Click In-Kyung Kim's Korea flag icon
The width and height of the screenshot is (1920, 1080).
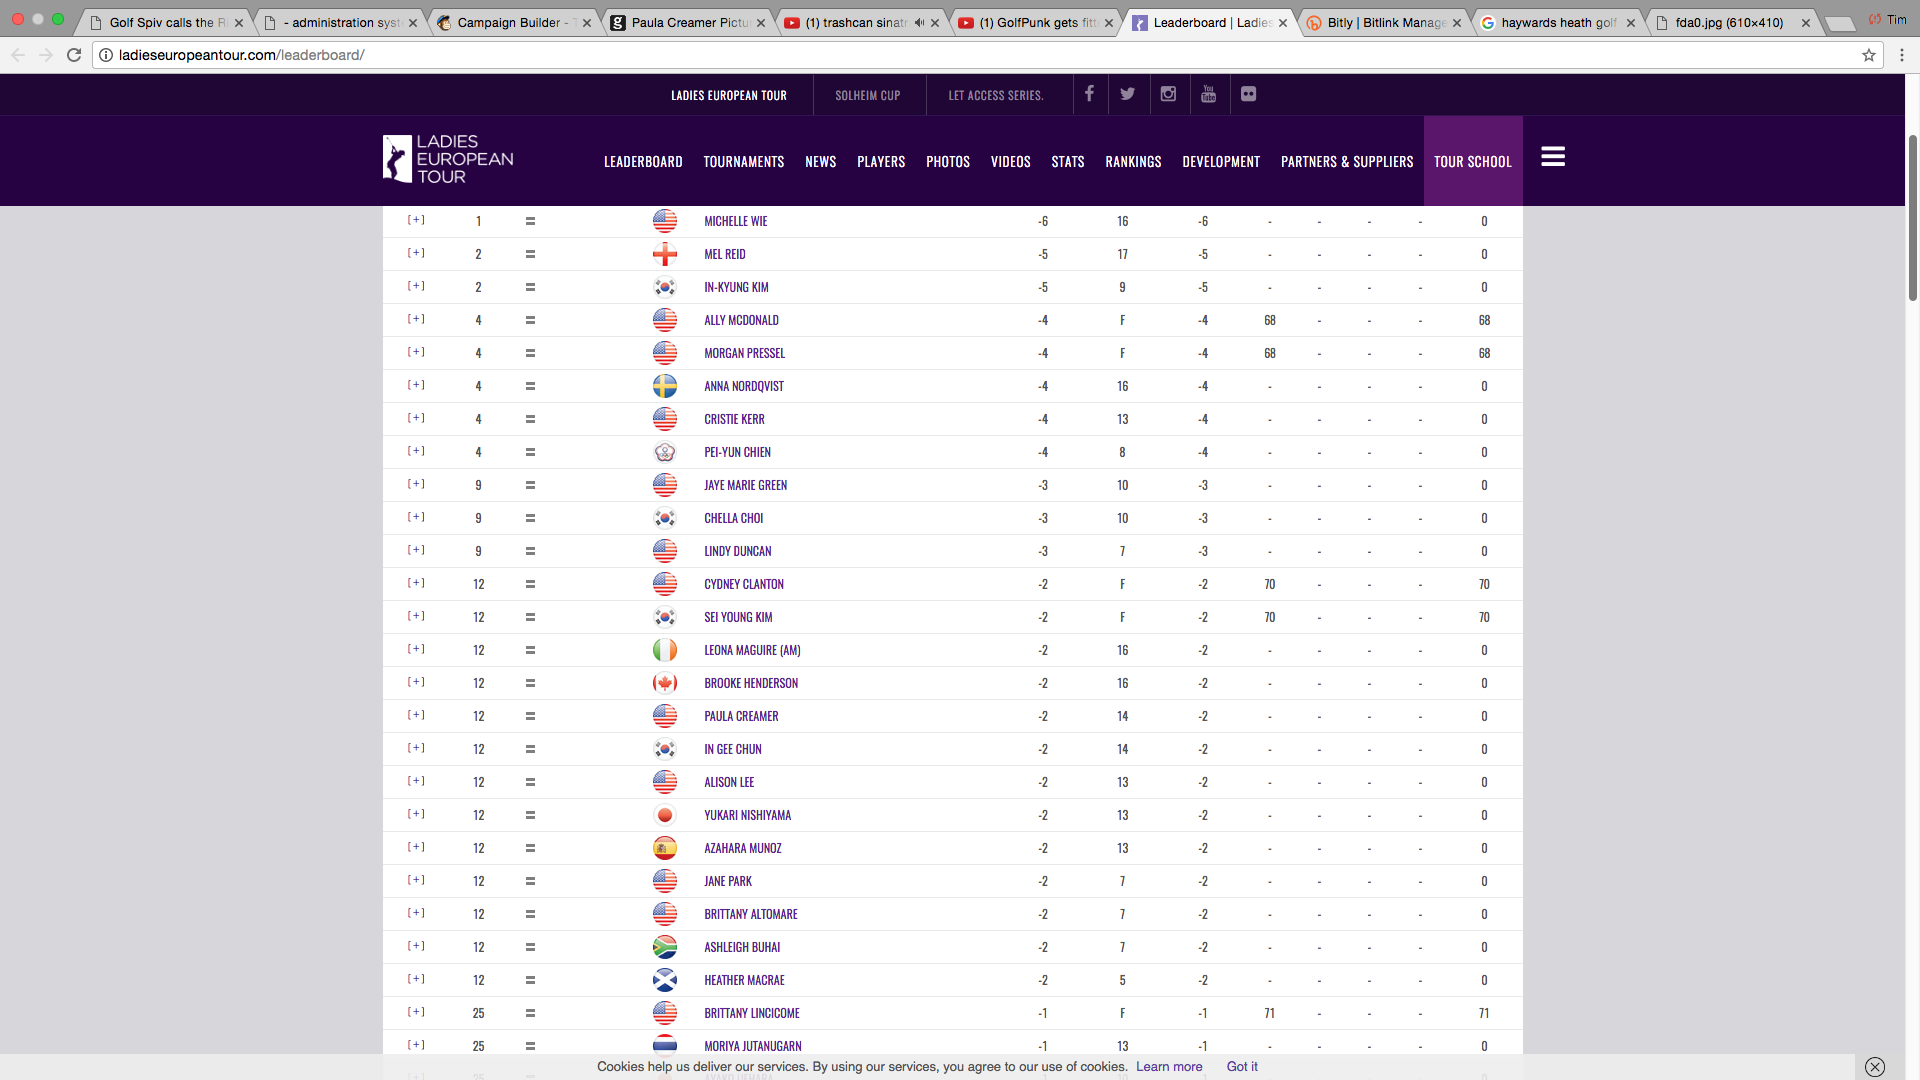(x=665, y=287)
